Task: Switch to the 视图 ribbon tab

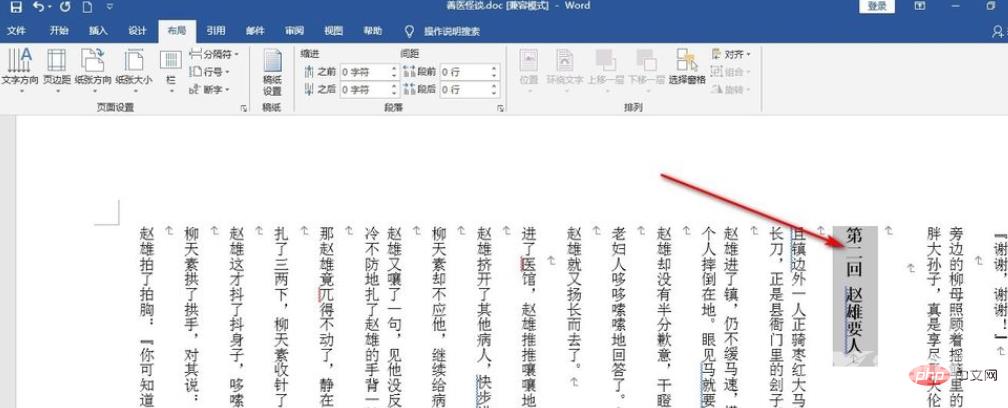Action: 334,31
